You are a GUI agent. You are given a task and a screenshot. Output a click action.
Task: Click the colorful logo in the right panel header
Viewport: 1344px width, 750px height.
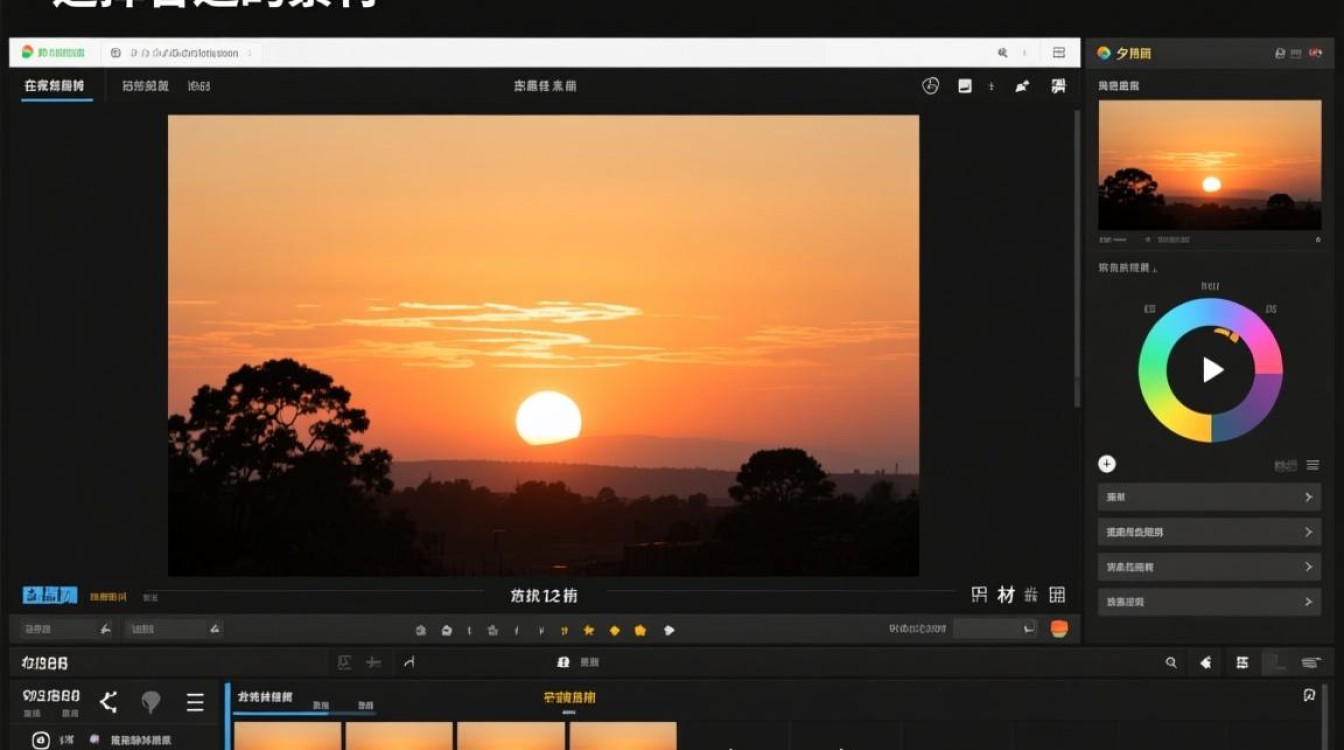click(x=1104, y=53)
